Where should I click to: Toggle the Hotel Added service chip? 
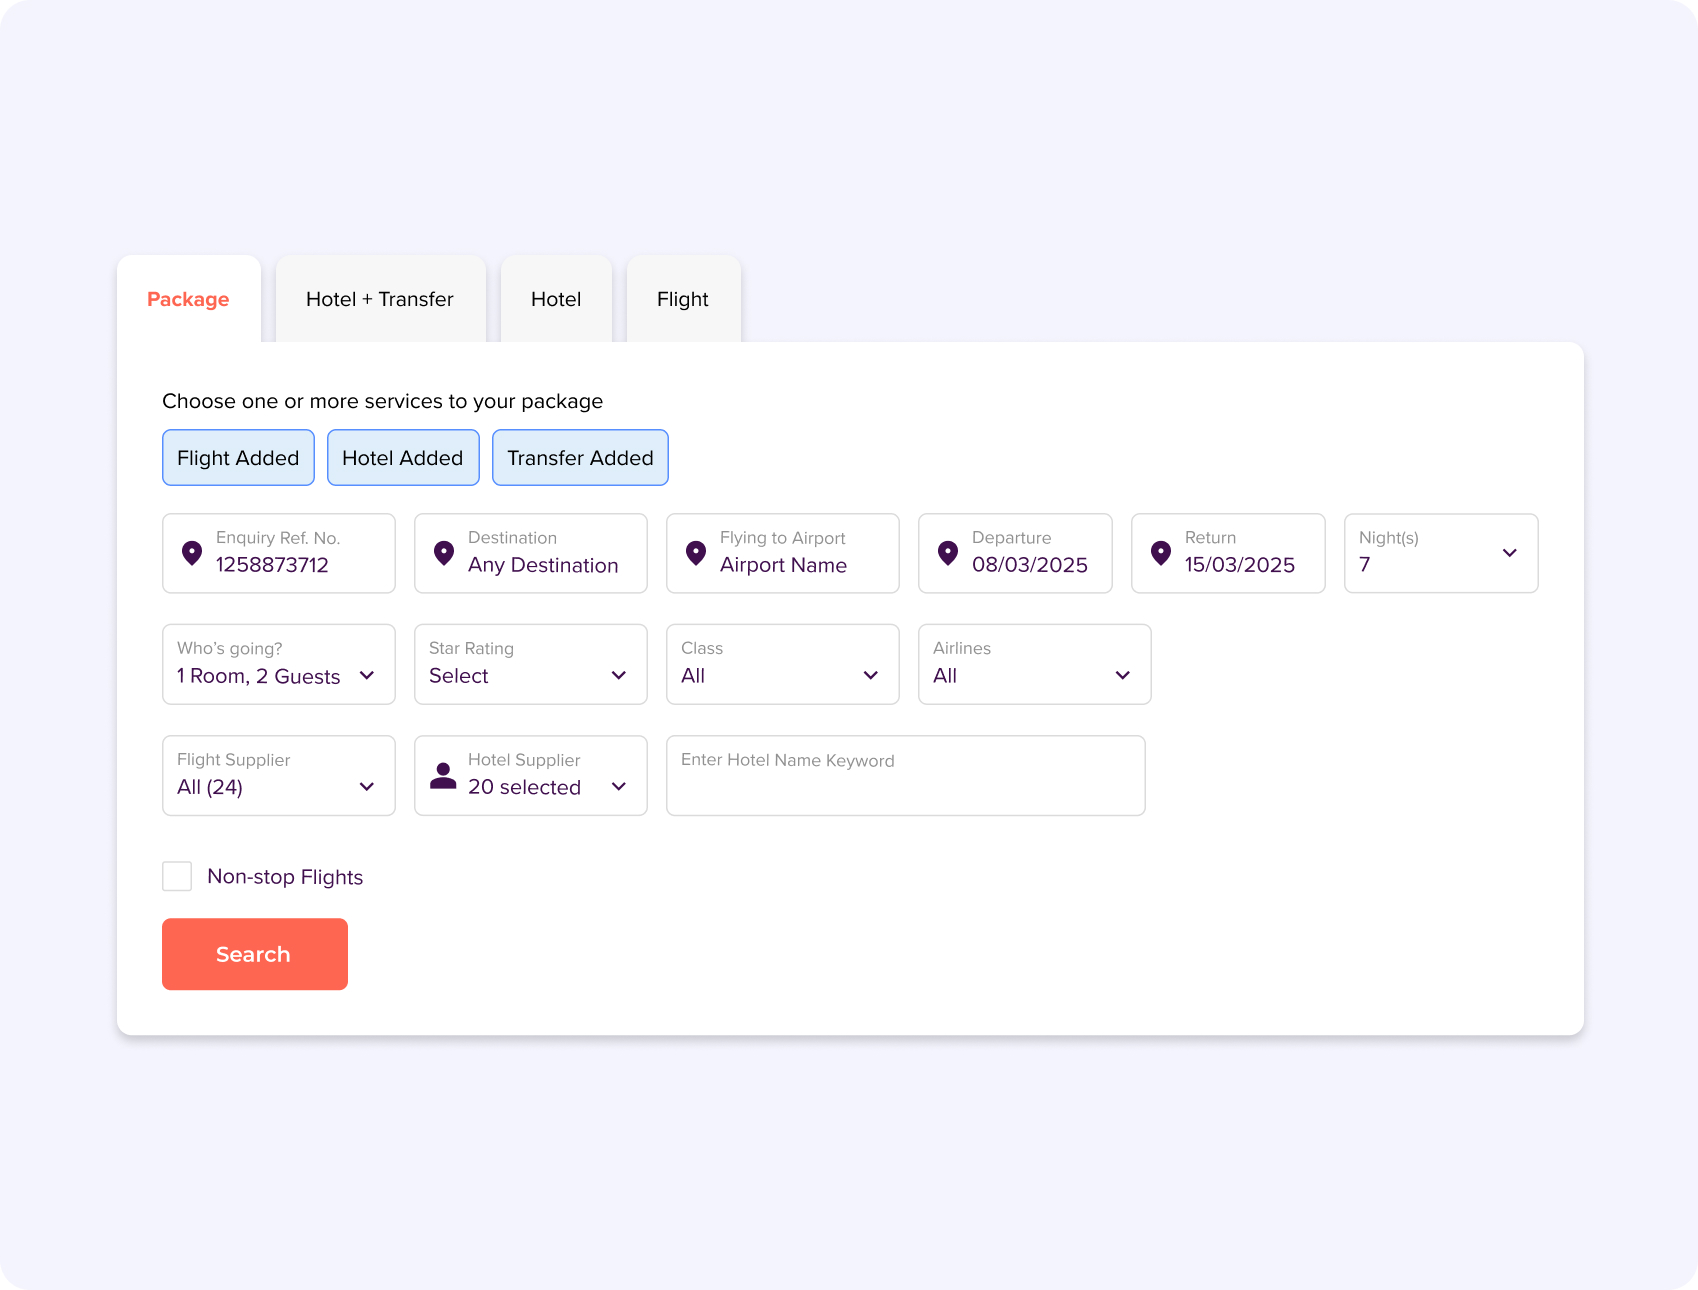click(x=403, y=458)
